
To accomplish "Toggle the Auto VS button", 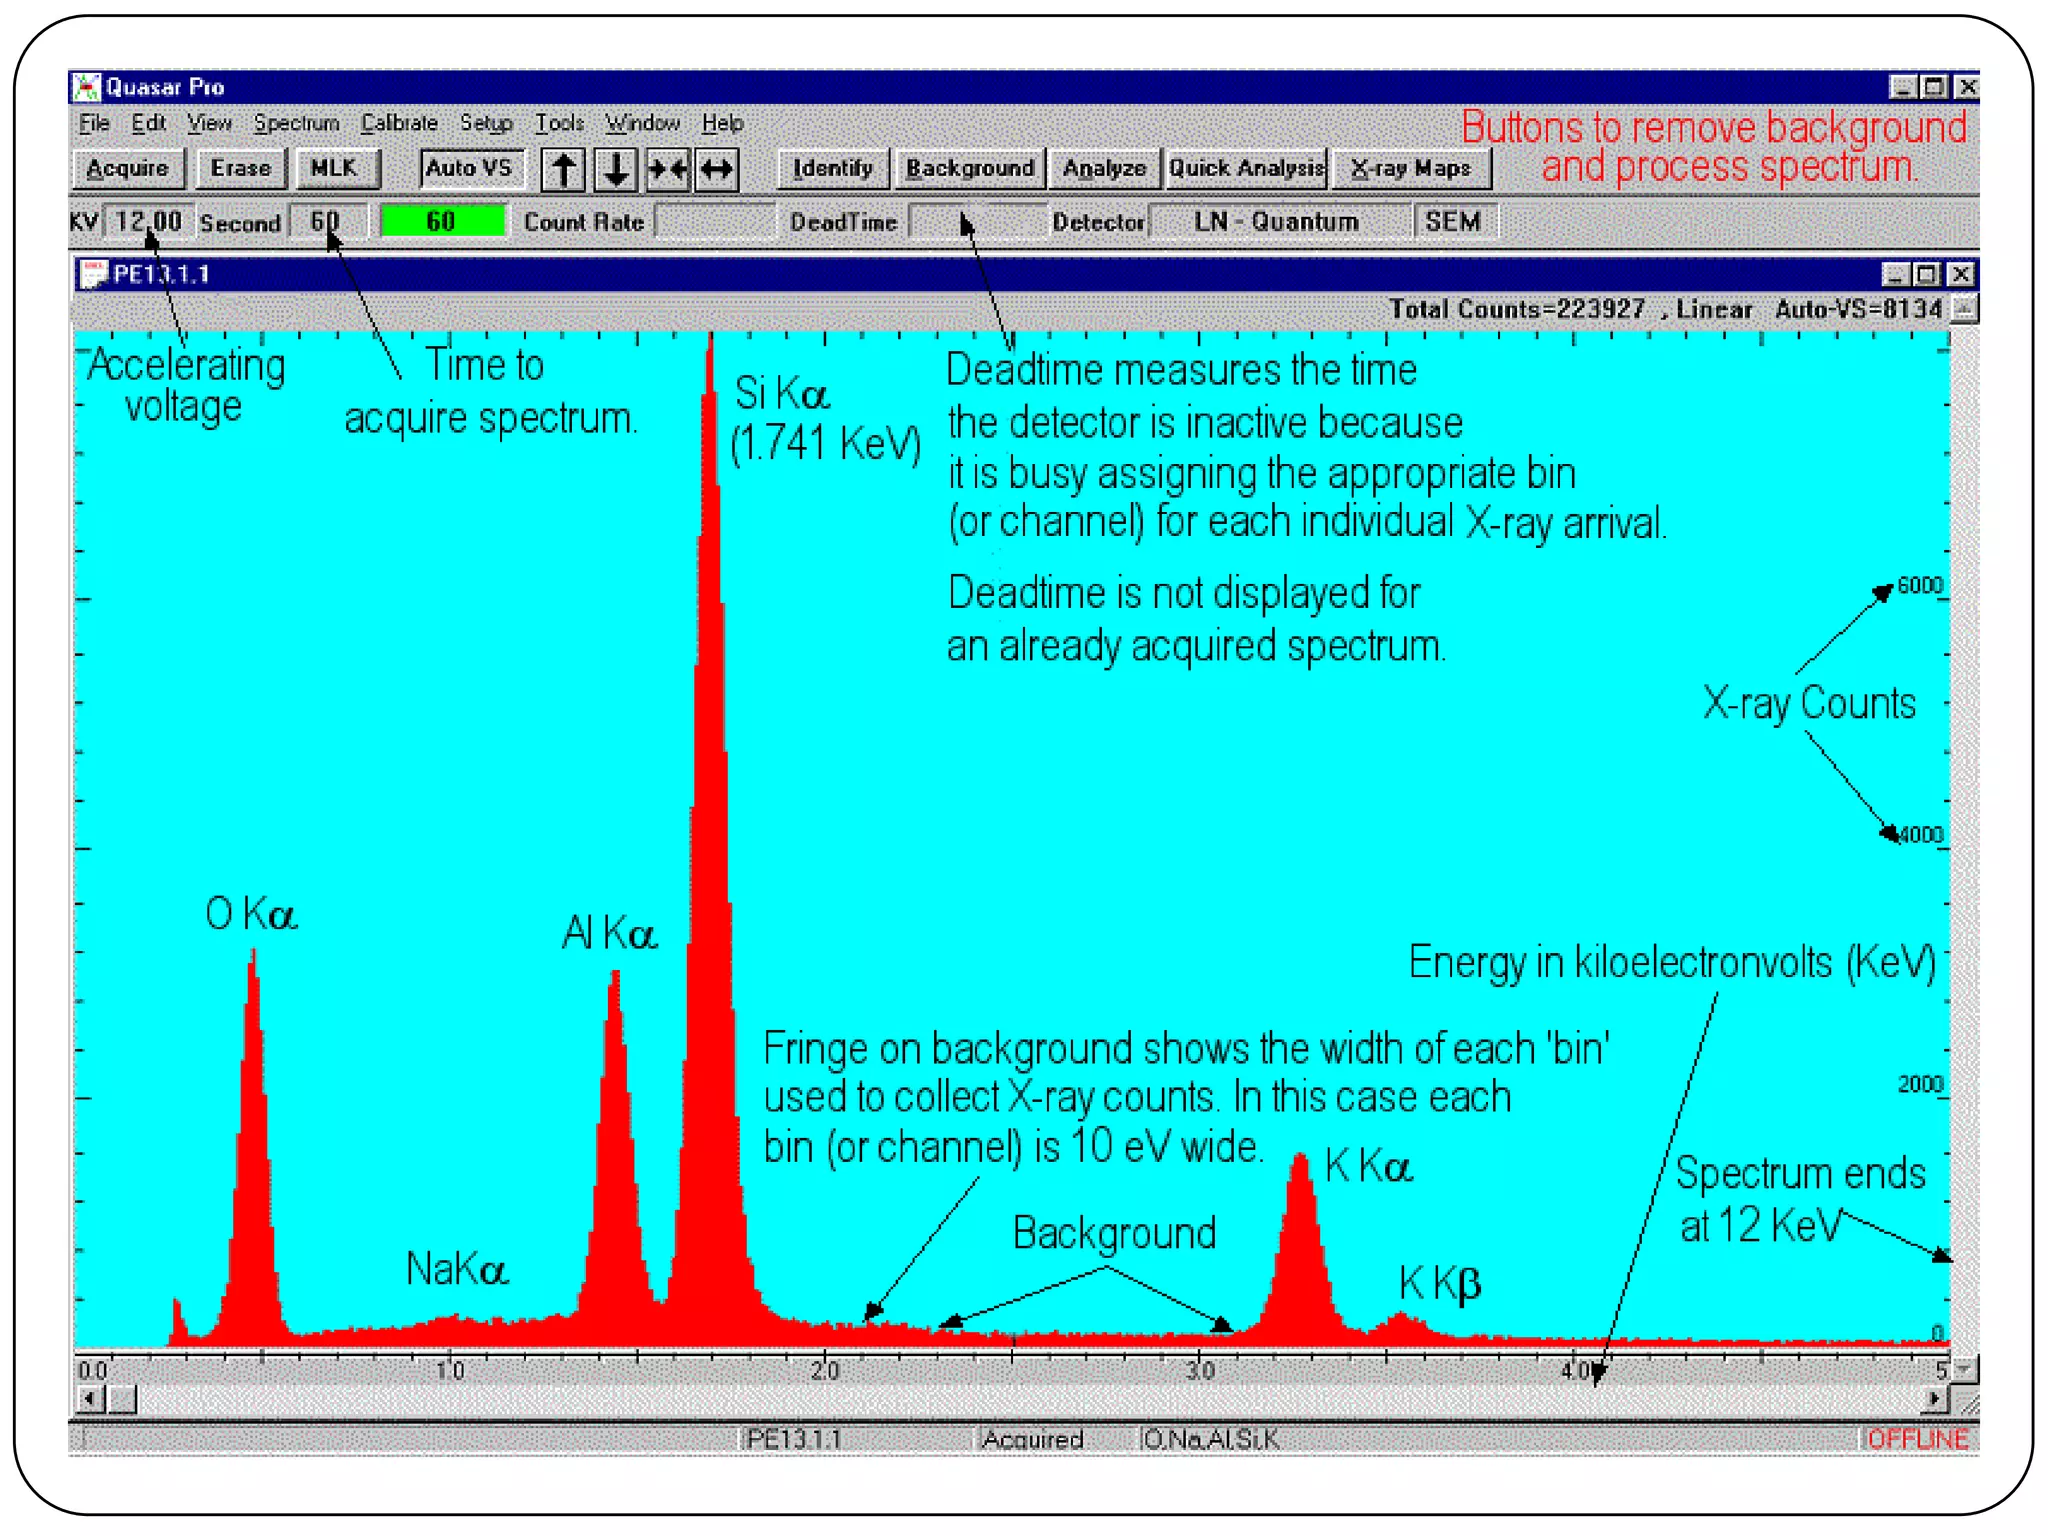I will click(469, 168).
